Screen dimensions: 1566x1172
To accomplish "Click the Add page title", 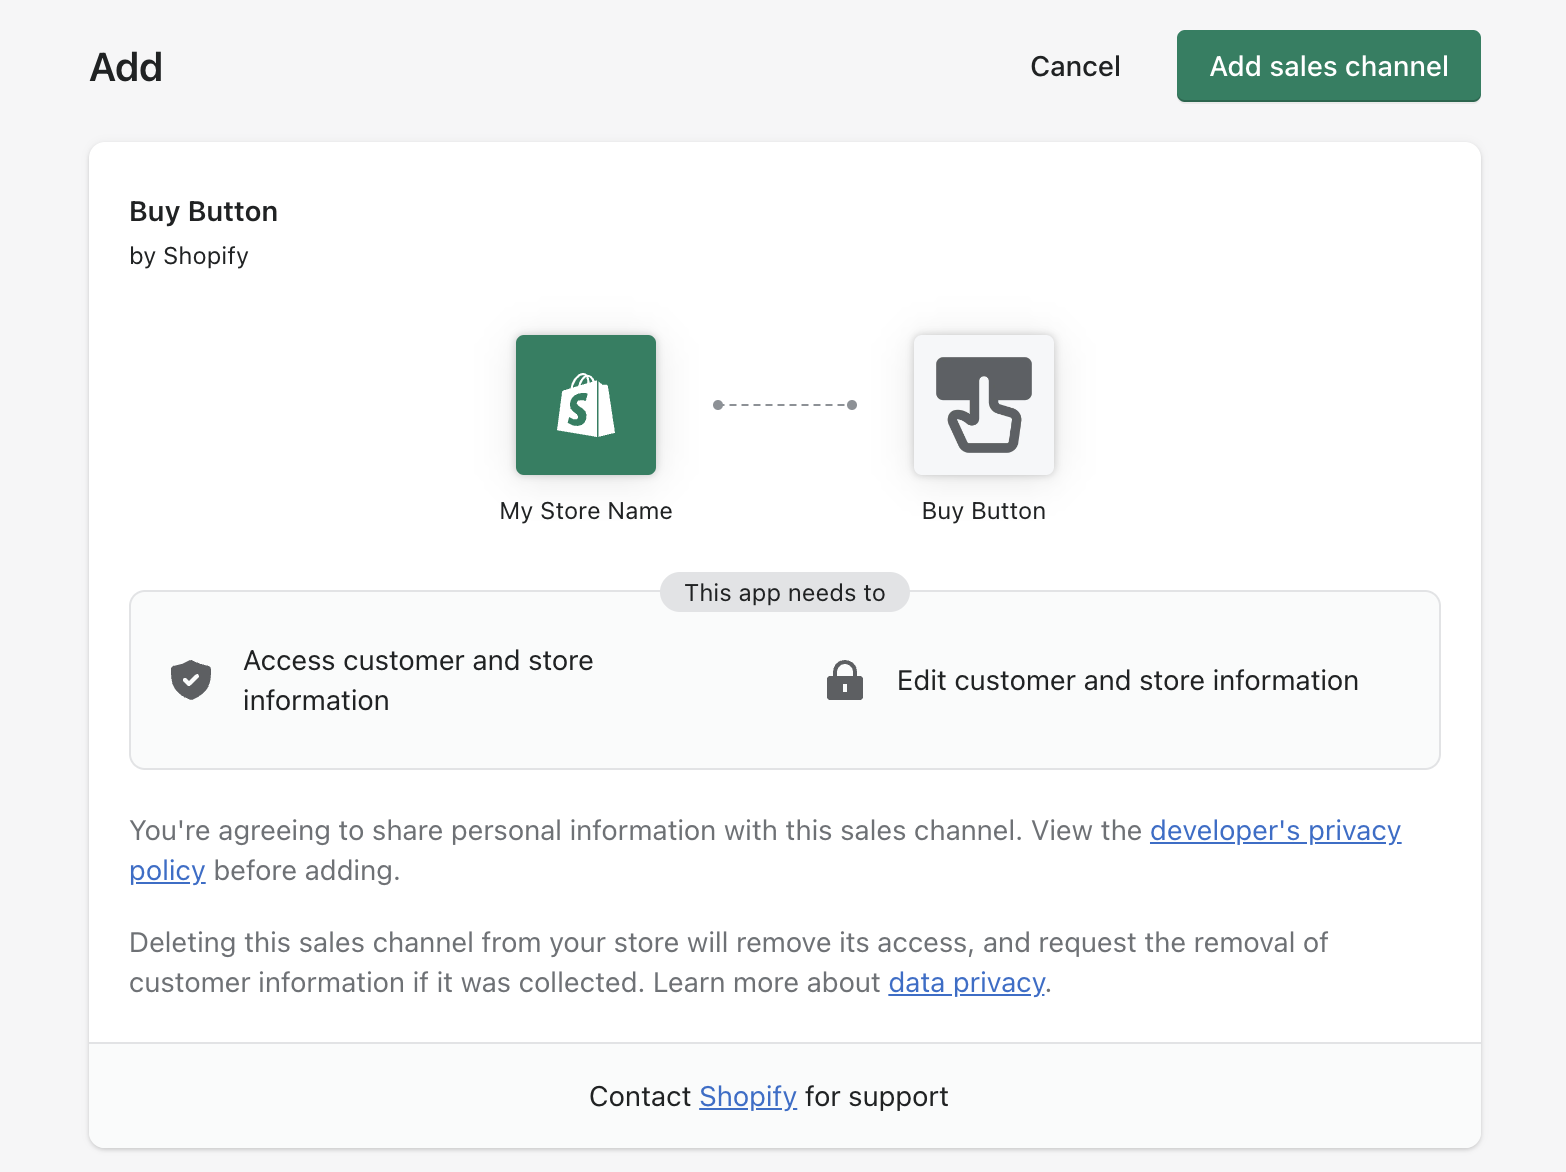I will click(x=126, y=67).
